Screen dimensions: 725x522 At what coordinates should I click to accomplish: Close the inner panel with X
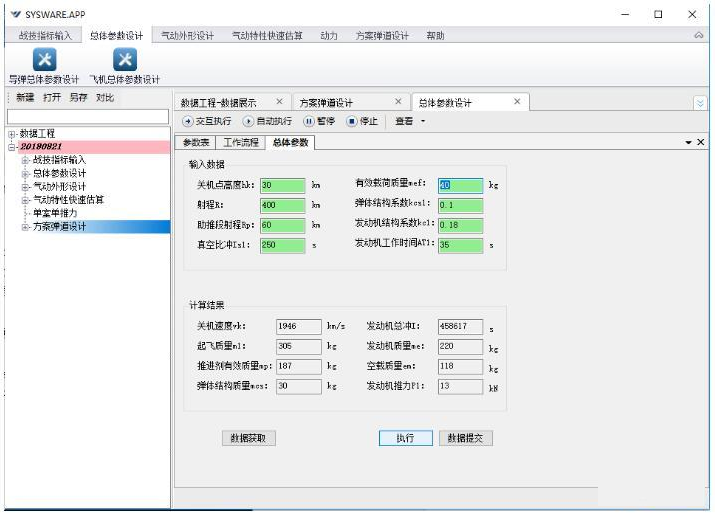tap(700, 142)
